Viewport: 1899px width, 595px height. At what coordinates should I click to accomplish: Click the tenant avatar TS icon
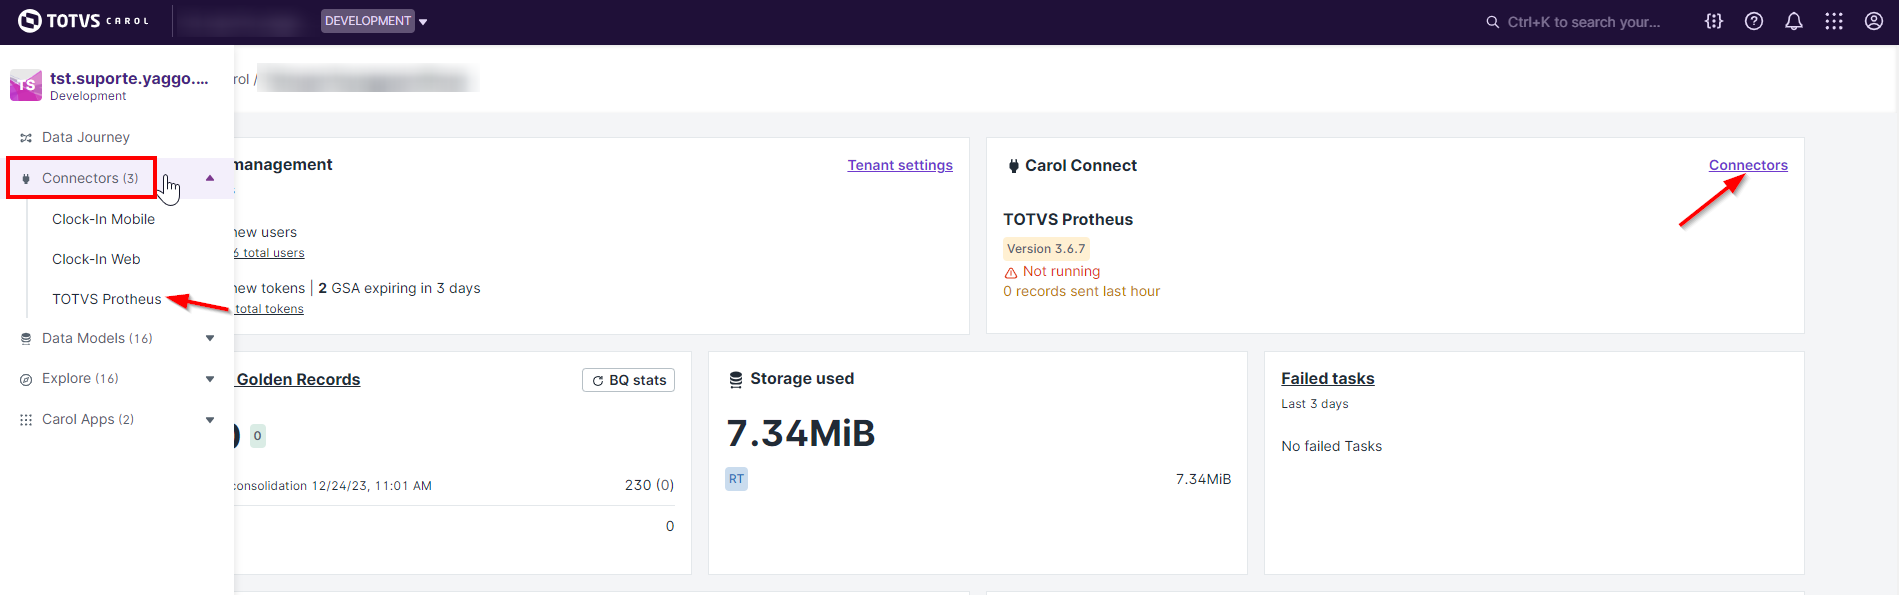(26, 86)
